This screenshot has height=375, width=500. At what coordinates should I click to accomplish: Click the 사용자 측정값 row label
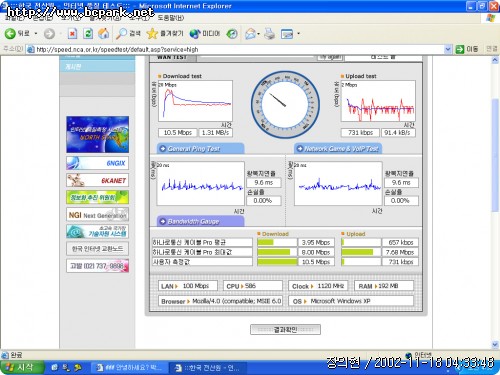click(x=202, y=262)
